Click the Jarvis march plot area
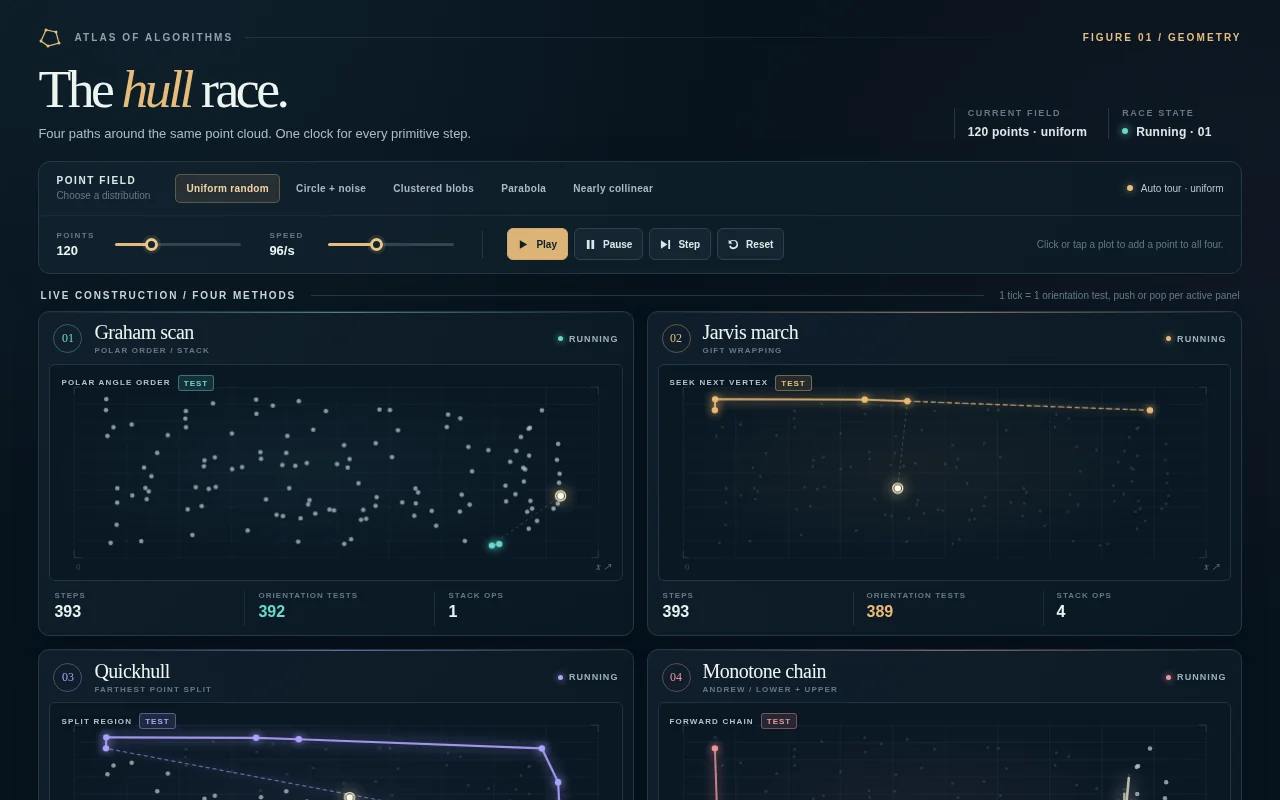 (x=944, y=472)
